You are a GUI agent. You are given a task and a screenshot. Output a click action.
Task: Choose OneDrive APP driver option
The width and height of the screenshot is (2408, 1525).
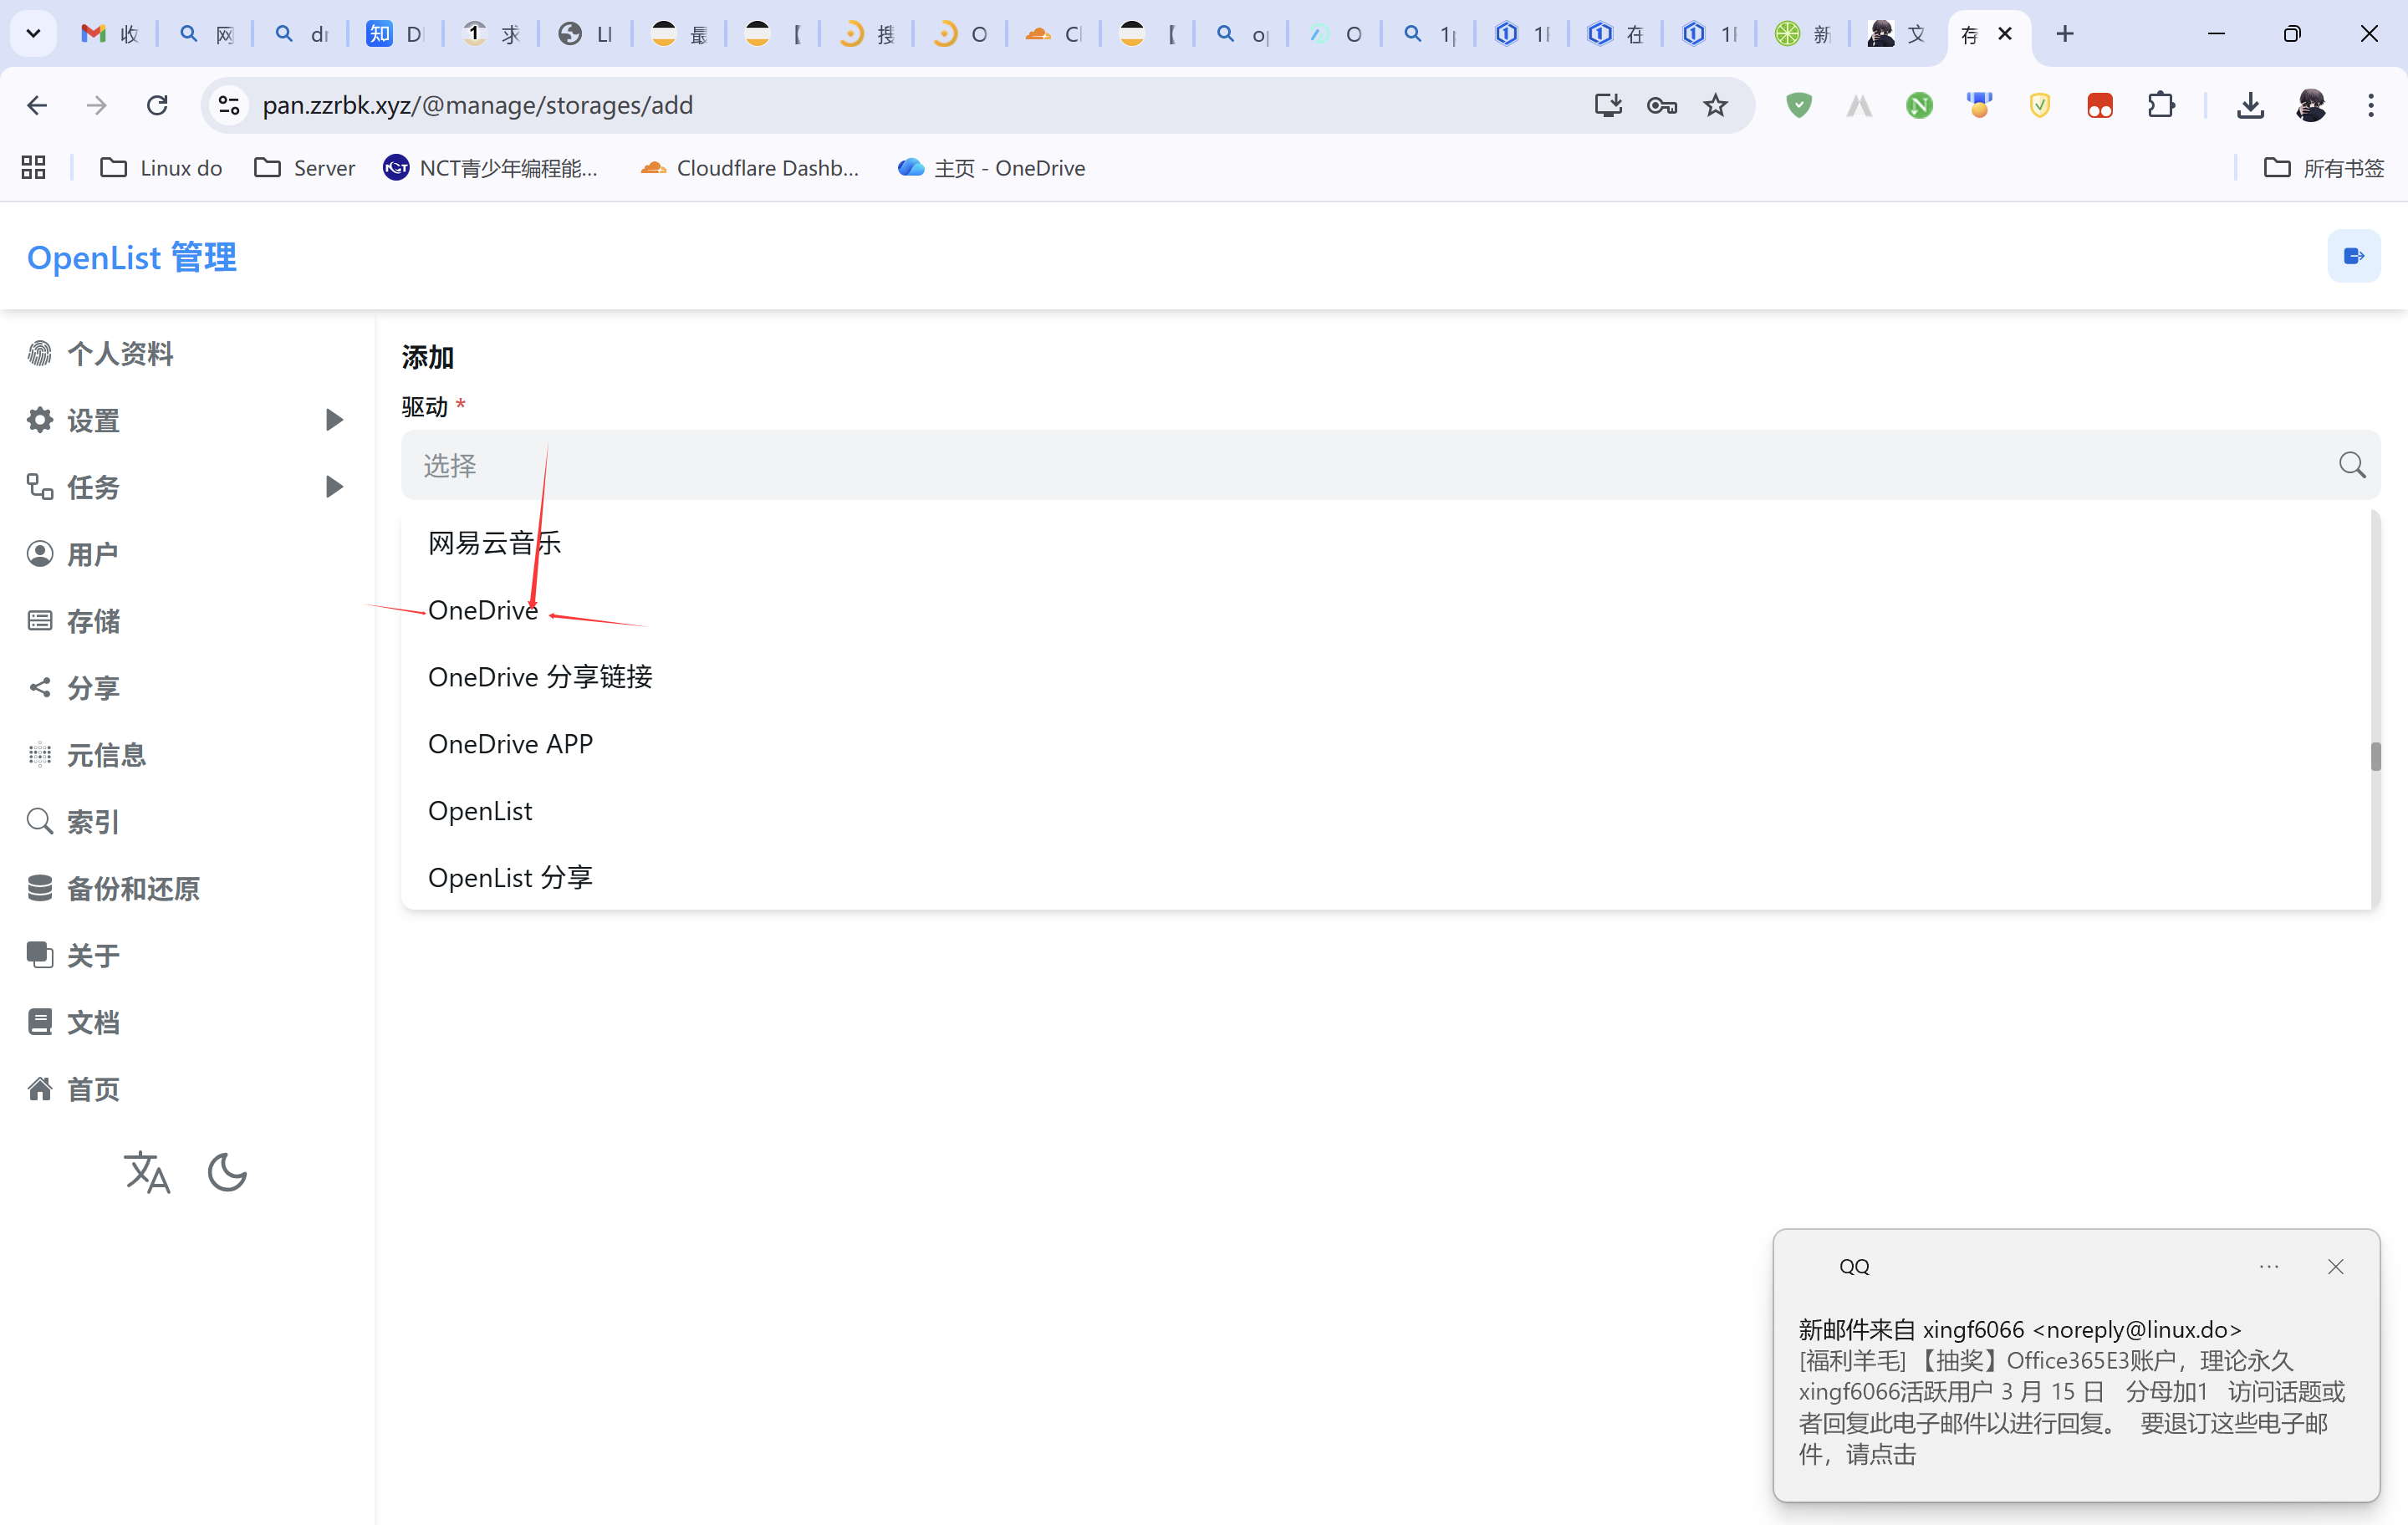[x=510, y=744]
